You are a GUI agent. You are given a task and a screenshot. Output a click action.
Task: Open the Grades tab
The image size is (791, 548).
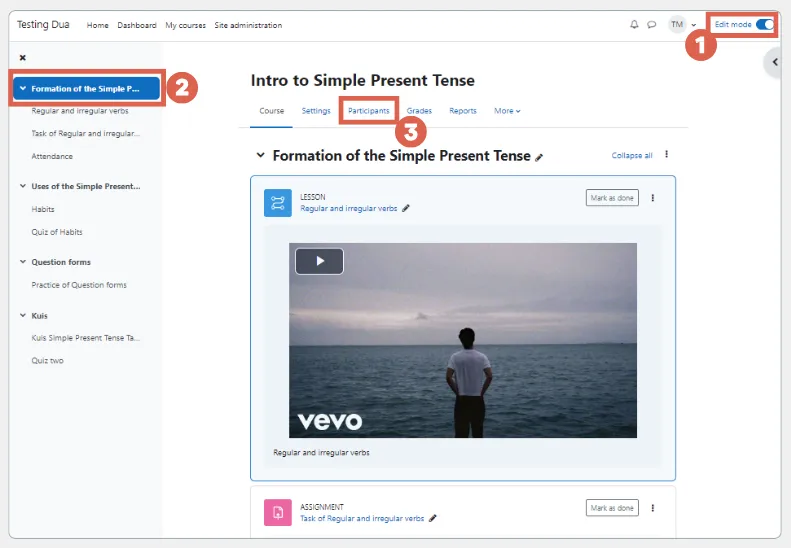[x=419, y=111]
